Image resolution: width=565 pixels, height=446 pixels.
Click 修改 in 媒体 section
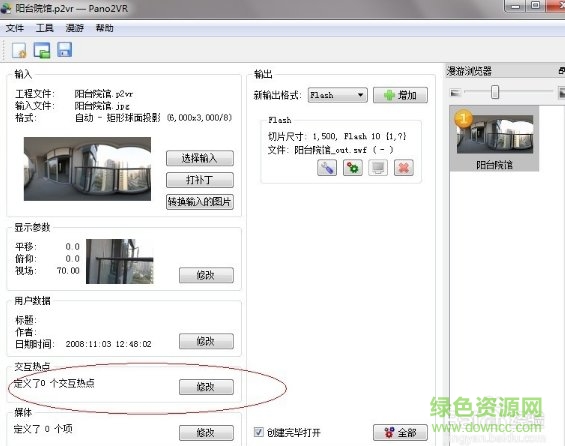tap(206, 433)
